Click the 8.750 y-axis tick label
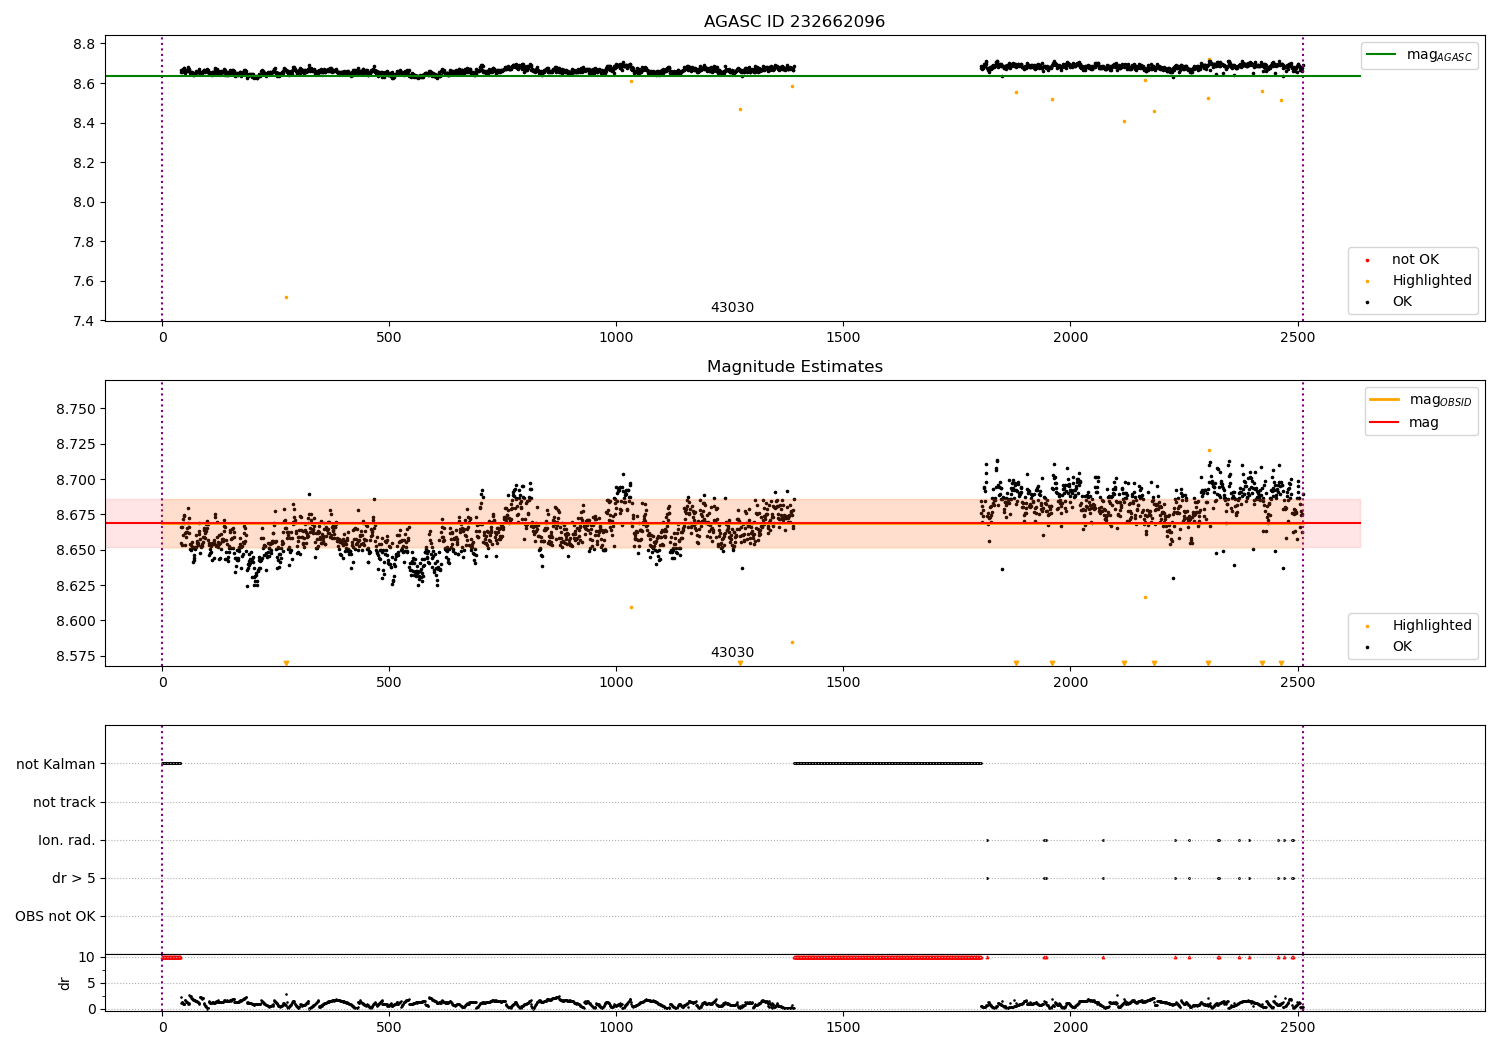 [x=76, y=409]
